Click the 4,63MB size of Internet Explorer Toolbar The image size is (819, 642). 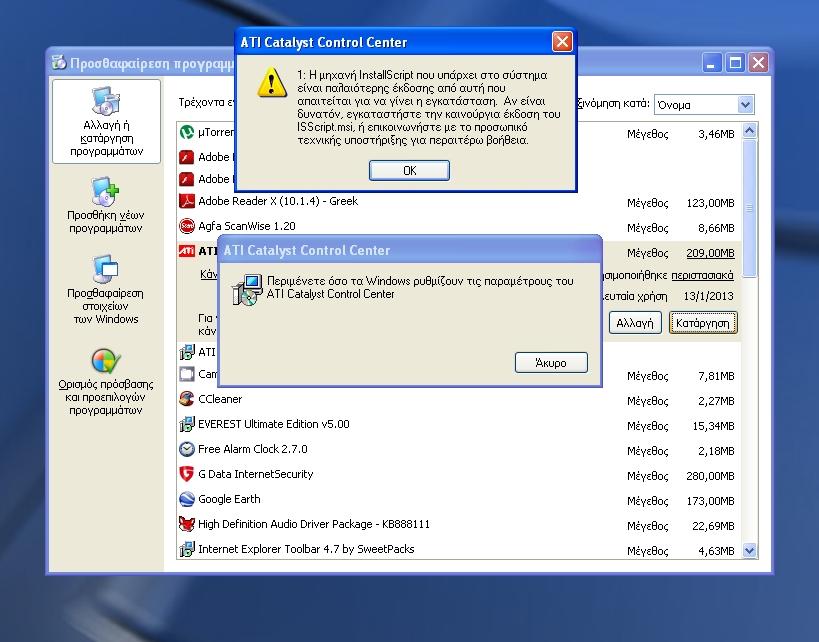click(716, 551)
